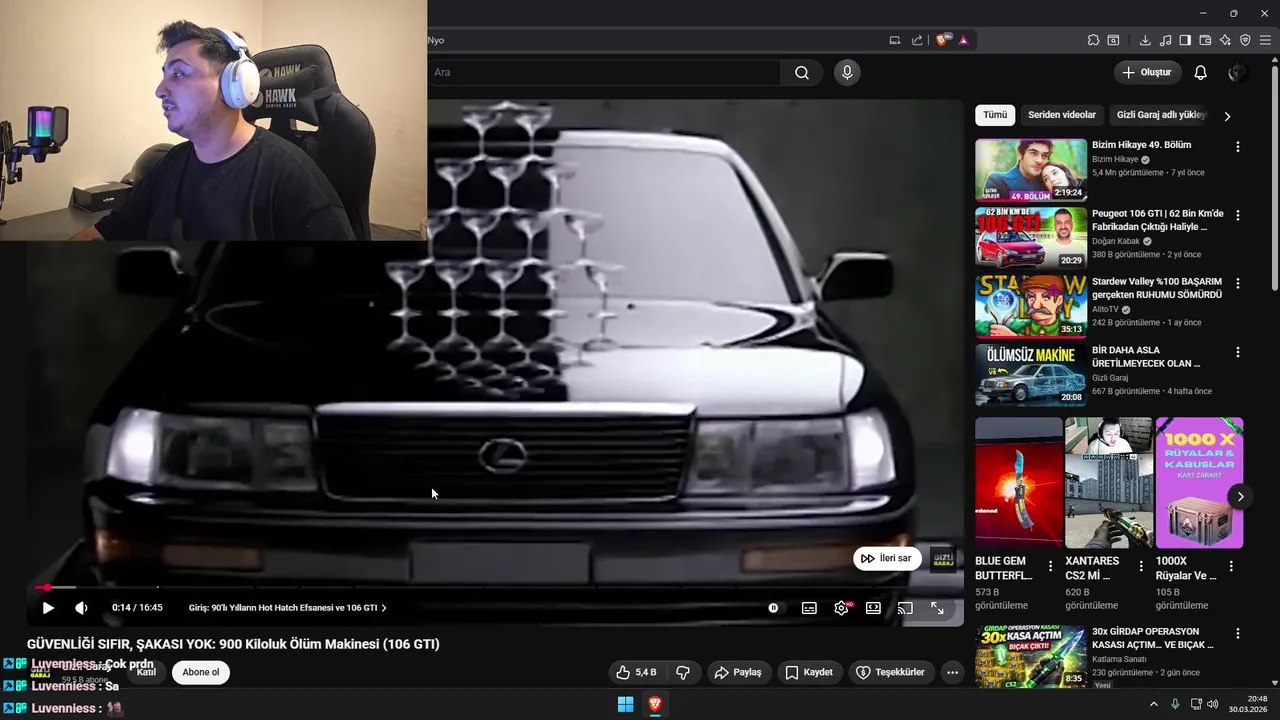Click the Brave icon in the taskbar

pos(655,704)
